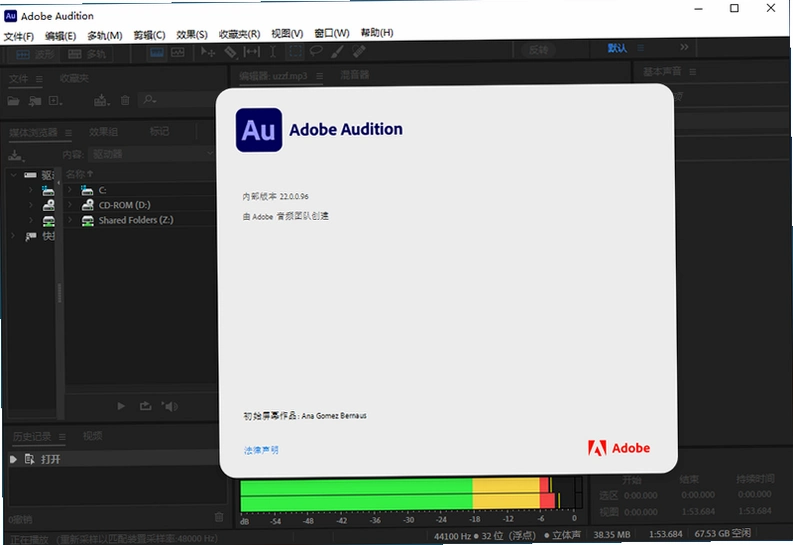Click the Shared Folders (Z:) drive icon
This screenshot has width=793, height=545.
[88, 220]
